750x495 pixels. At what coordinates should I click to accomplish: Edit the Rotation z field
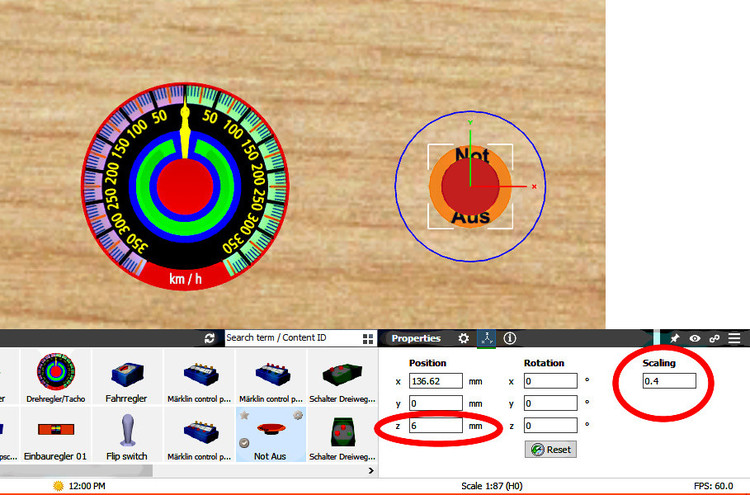click(551, 426)
